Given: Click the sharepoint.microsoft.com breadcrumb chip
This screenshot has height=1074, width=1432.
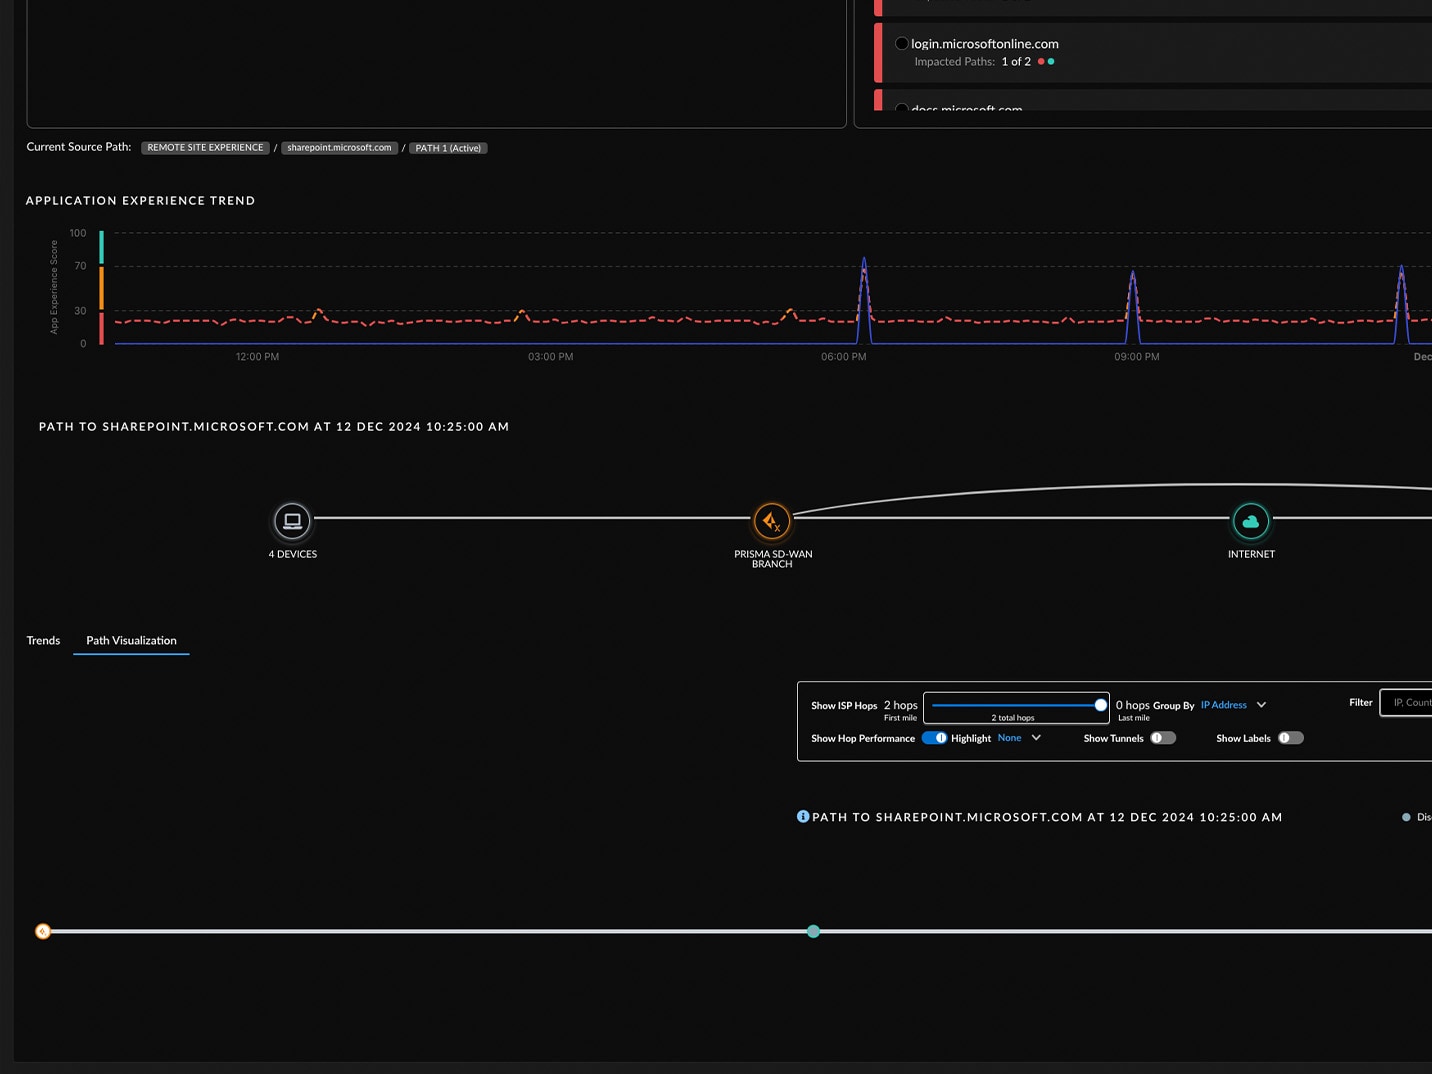Looking at the screenshot, I should click(339, 148).
